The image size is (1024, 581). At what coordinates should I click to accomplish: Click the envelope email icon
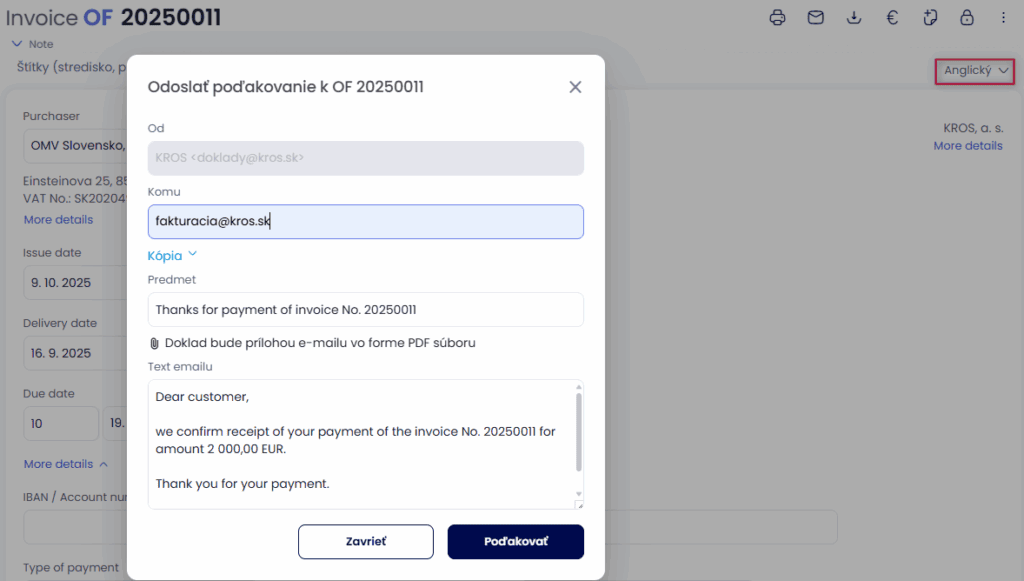click(816, 17)
